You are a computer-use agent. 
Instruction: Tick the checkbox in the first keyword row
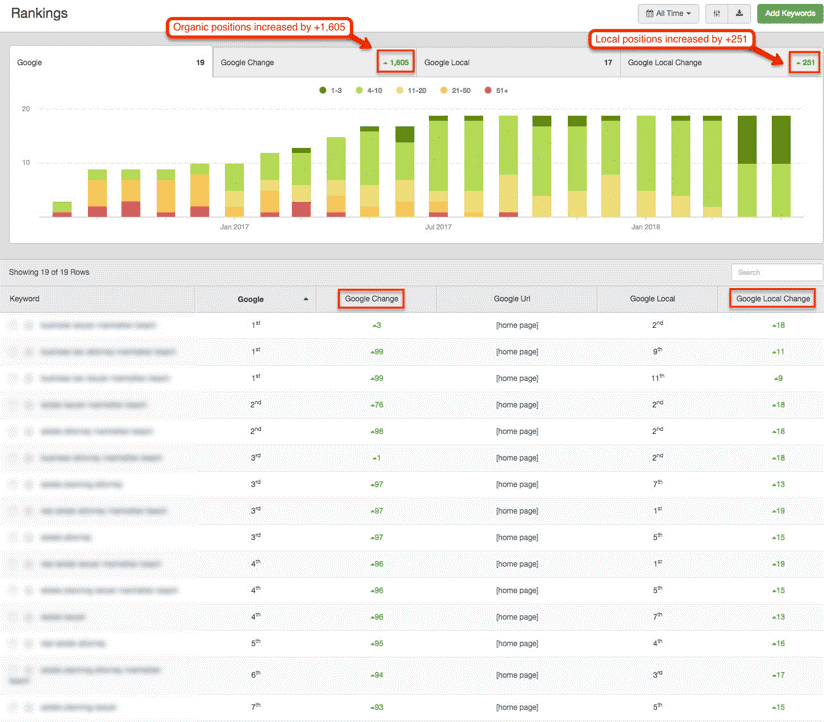point(13,325)
